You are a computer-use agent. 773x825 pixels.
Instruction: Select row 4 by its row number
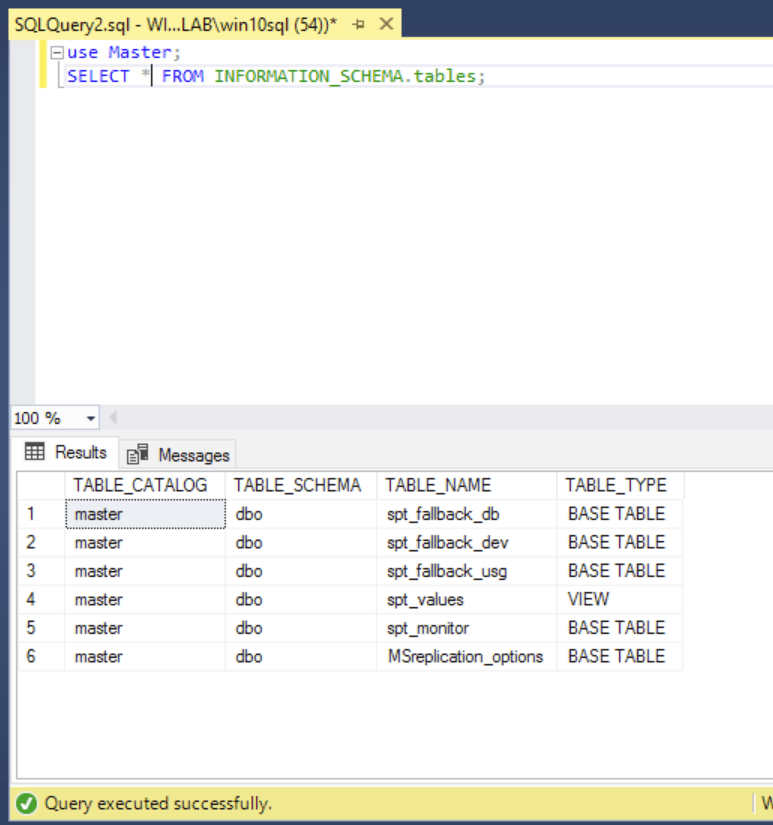(32, 600)
